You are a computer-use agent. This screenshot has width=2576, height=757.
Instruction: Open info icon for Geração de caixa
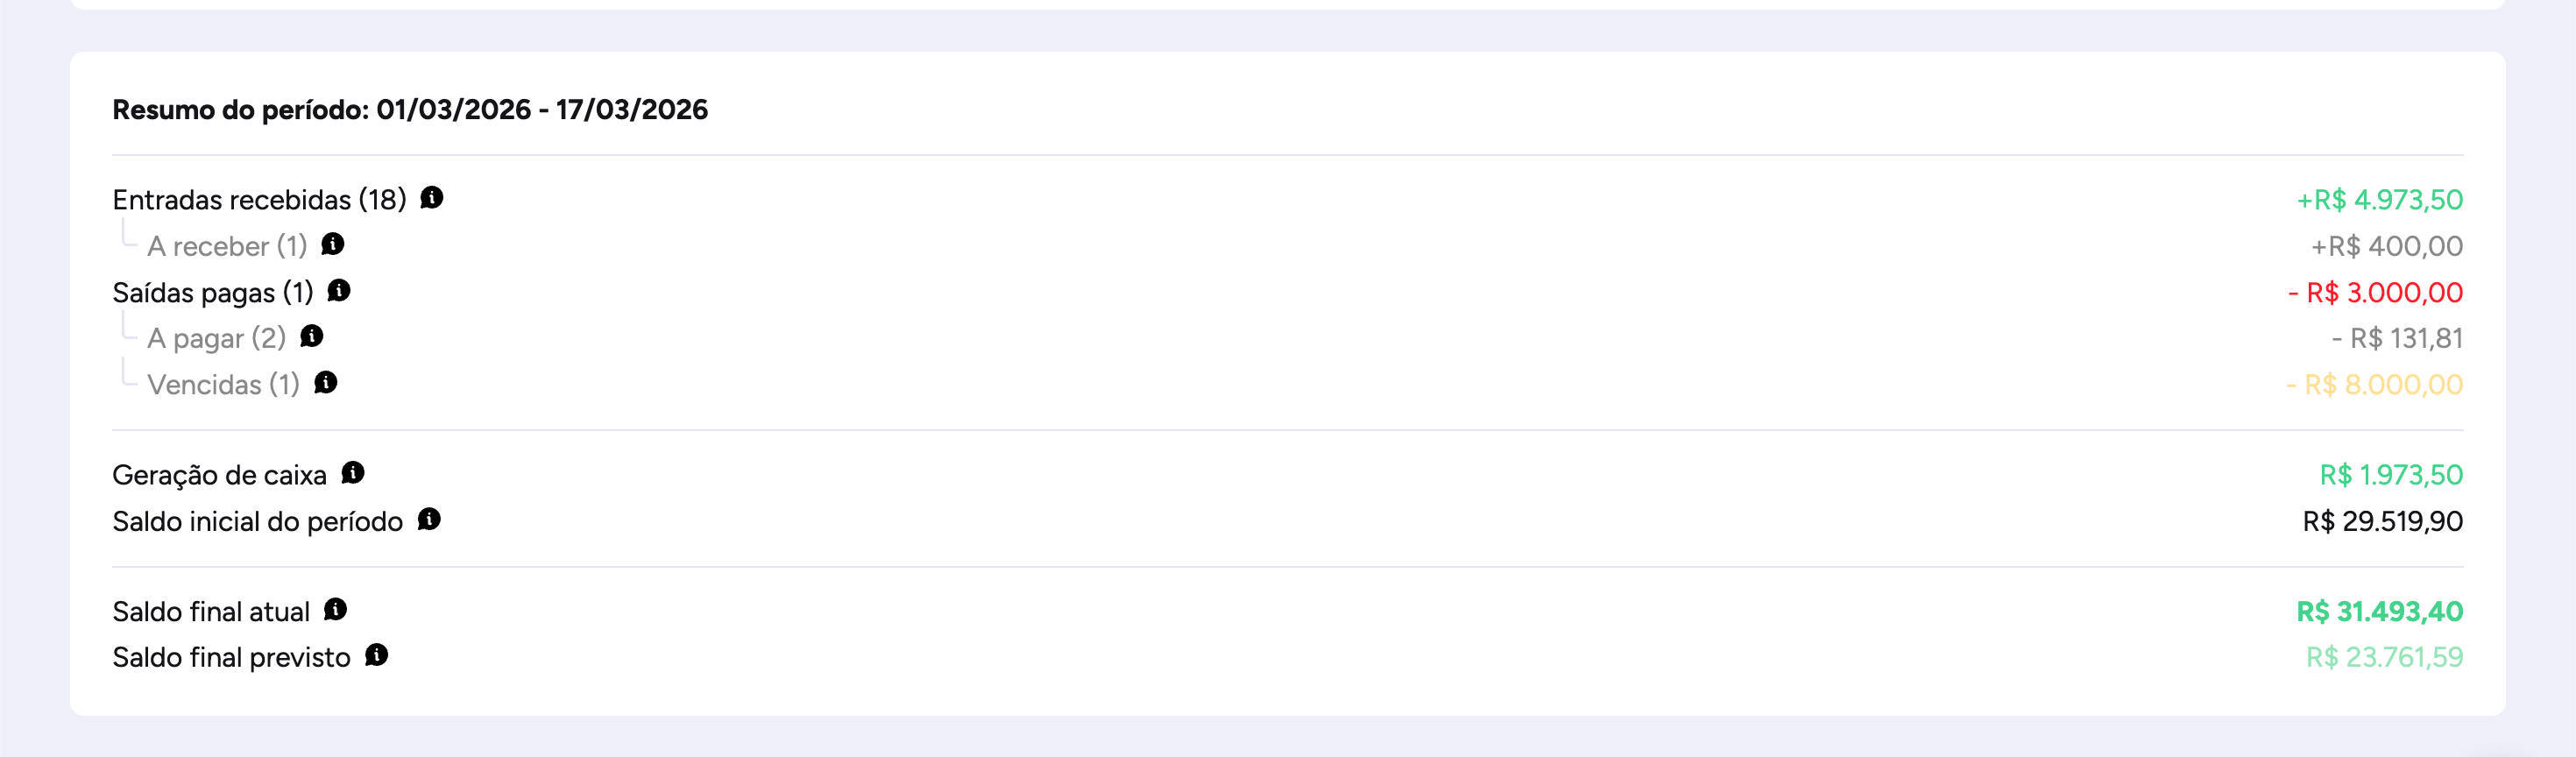(353, 473)
